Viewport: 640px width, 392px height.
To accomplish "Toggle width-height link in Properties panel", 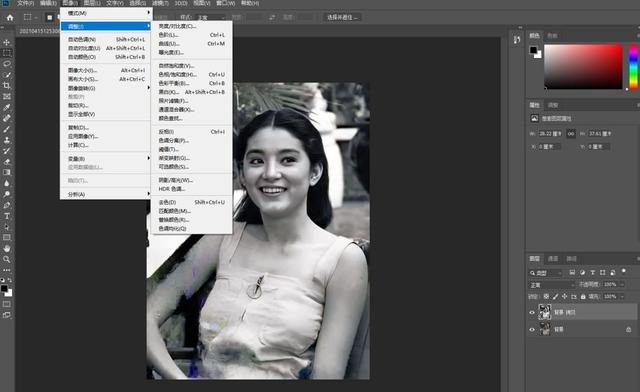I will coord(571,134).
